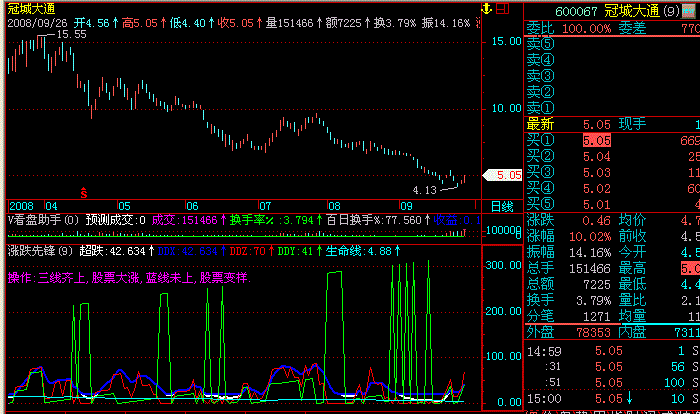Select the 卖① ask level row
Screen dimensions: 700x414
612,108
